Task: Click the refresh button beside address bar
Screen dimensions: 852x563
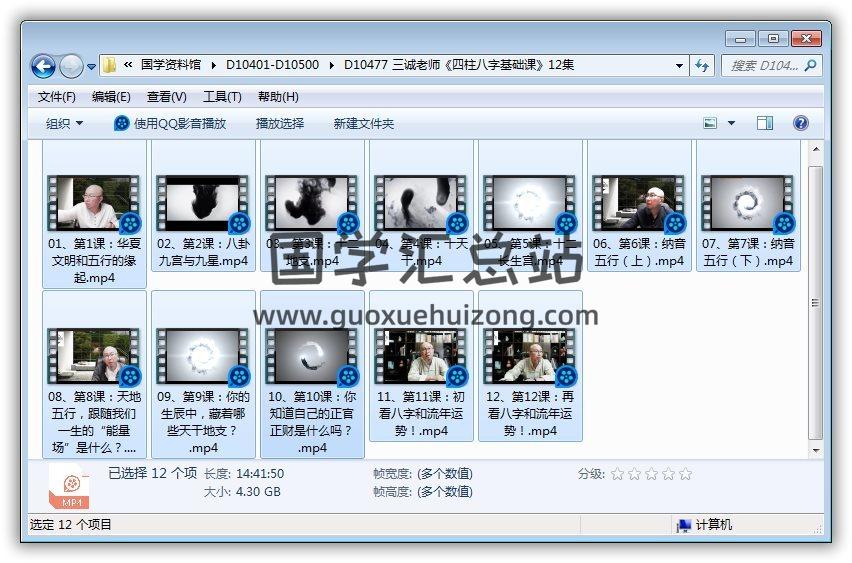Action: click(x=701, y=65)
